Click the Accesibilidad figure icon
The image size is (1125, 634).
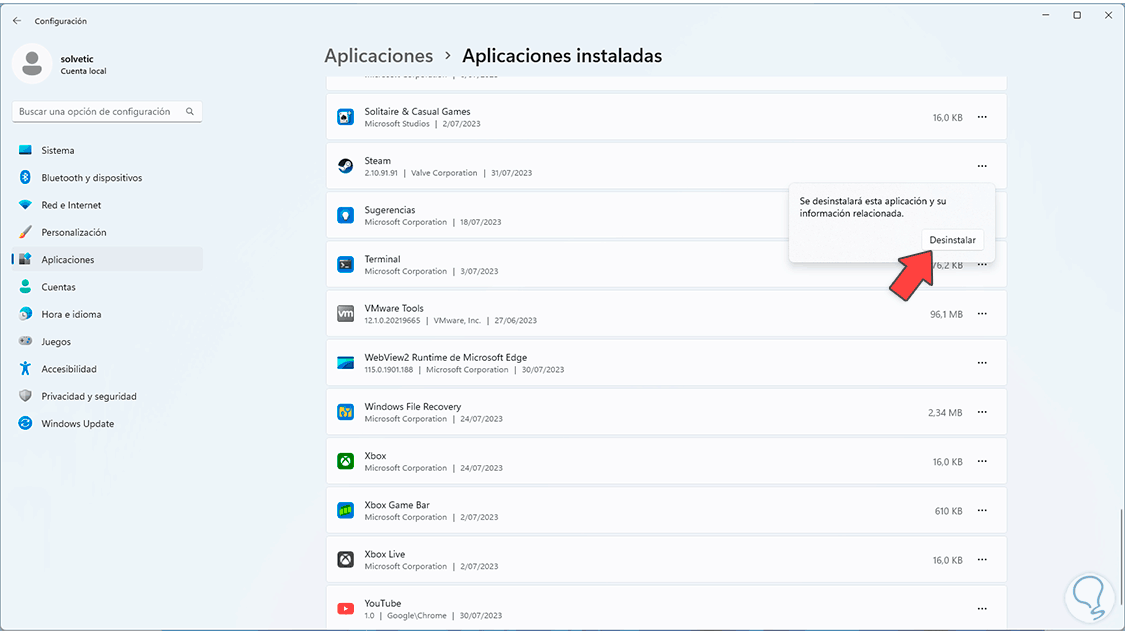tap(25, 368)
